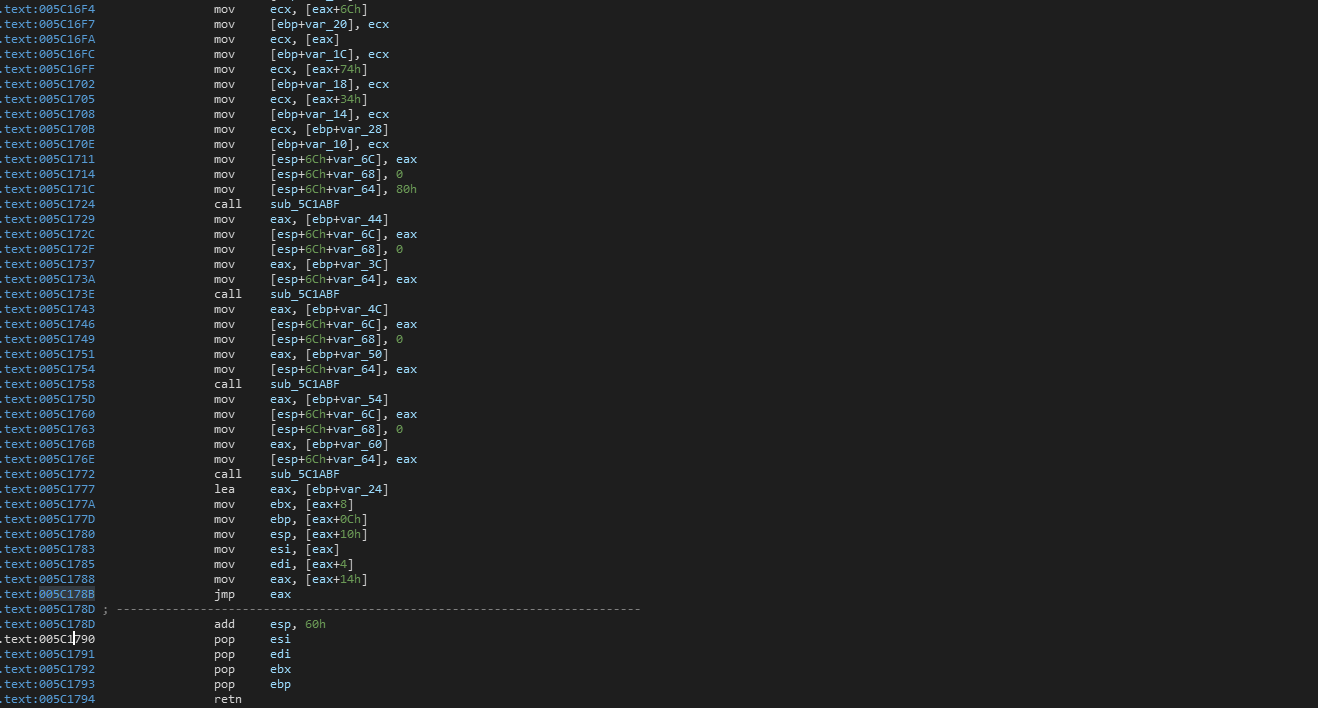The image size is (1318, 708).
Task: Click address .text:005C1746
Action: coord(47,324)
